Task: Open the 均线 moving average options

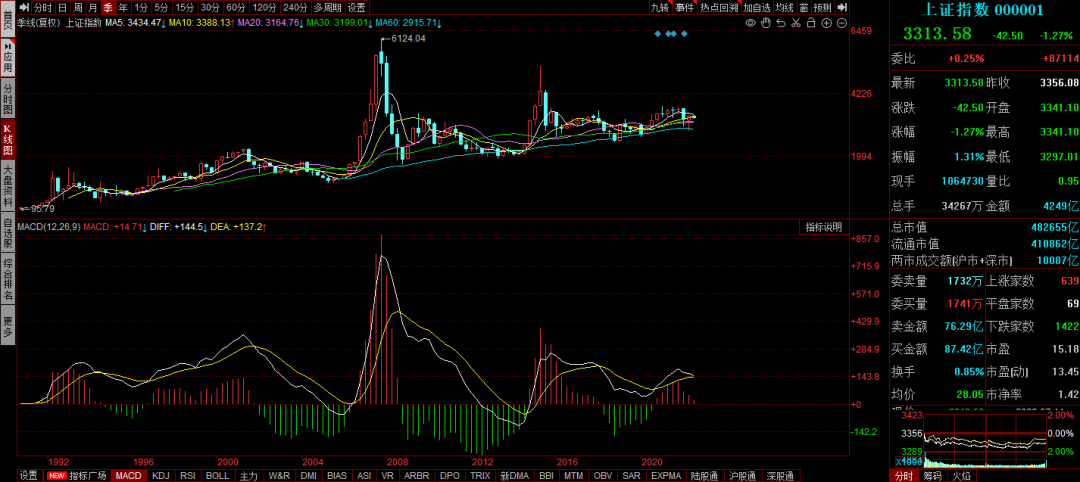Action: 784,7
